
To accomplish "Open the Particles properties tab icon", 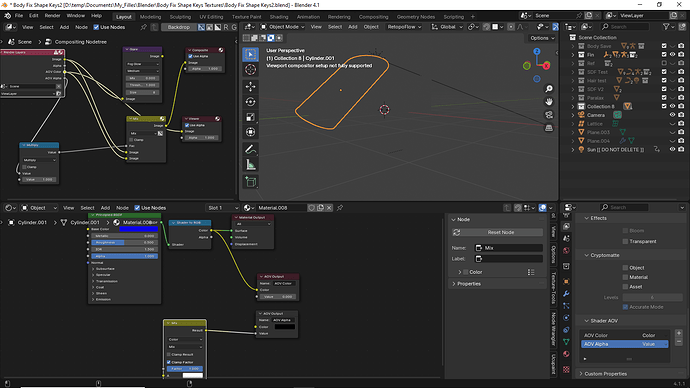I will pos(566,305).
